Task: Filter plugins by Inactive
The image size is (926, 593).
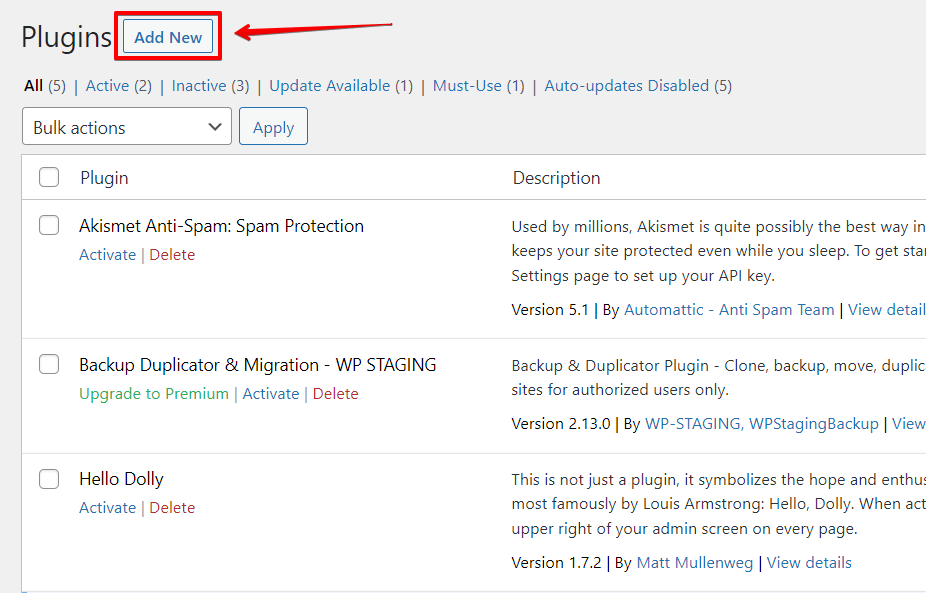Action: pyautogui.click(x=199, y=86)
